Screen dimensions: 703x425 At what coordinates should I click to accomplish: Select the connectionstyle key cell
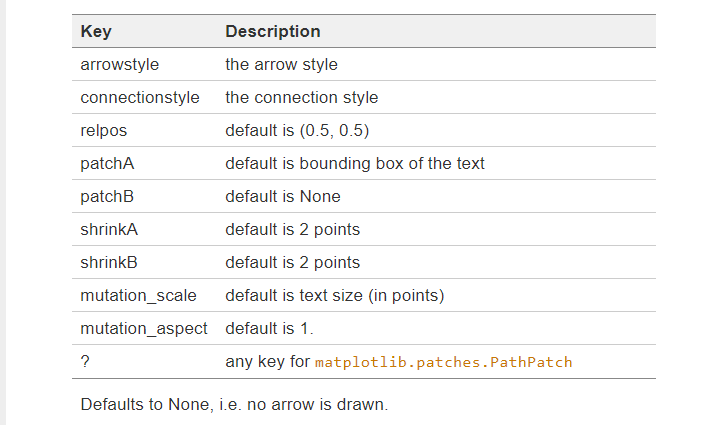pos(140,98)
